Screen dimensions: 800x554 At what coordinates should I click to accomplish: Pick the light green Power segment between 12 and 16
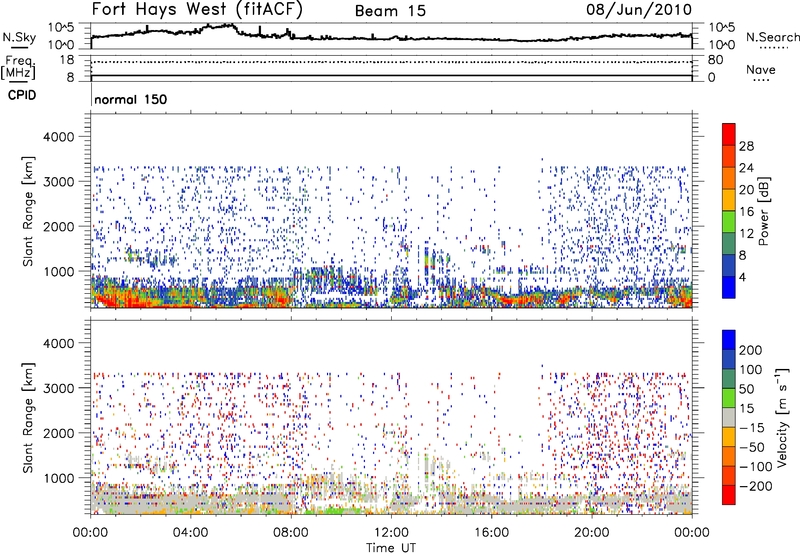coord(729,221)
